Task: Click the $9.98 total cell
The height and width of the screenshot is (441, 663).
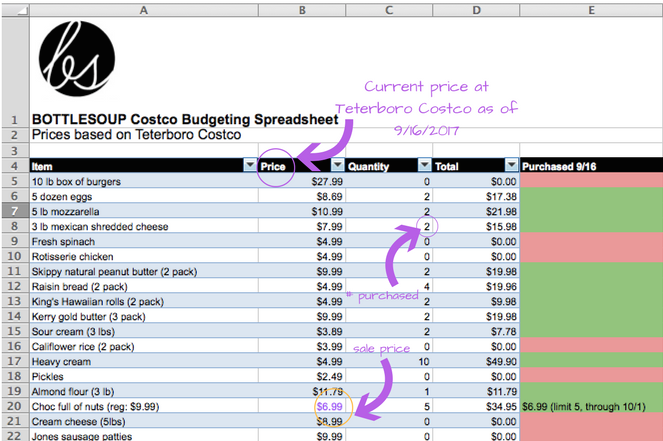Action: point(476,301)
